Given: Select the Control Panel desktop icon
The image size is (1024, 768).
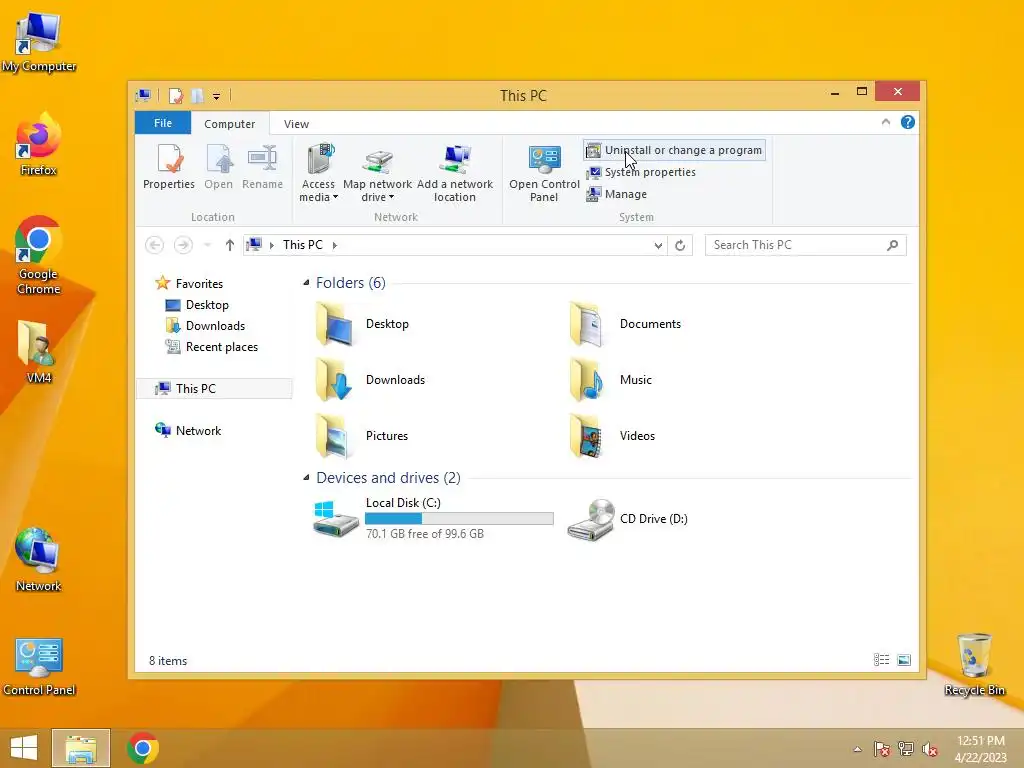Looking at the screenshot, I should [39, 666].
